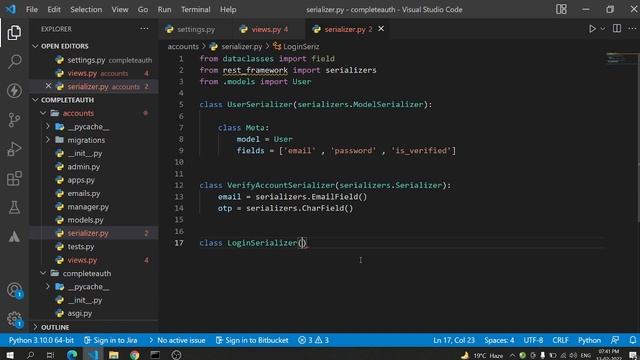Open the Explorer view in activity bar
640x360 pixels.
point(14,33)
